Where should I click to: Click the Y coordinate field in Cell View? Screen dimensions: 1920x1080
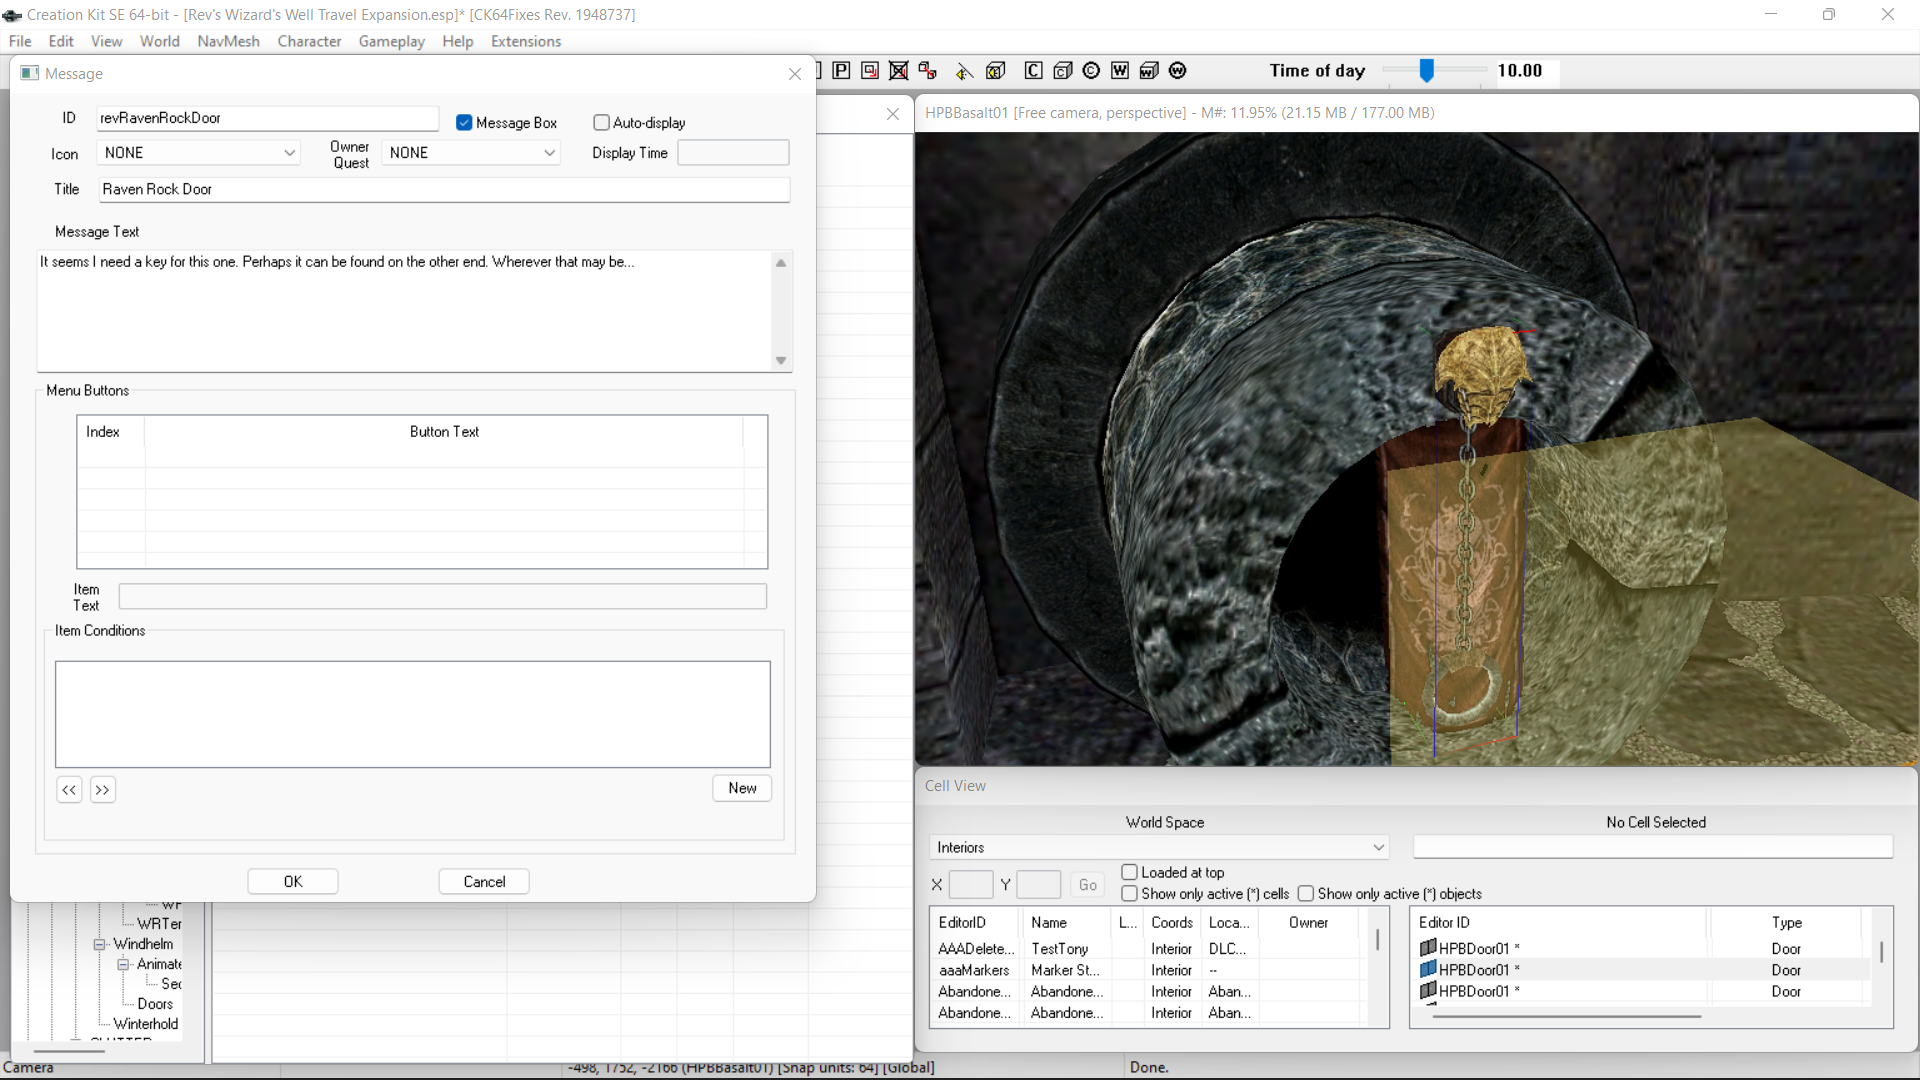[1038, 885]
